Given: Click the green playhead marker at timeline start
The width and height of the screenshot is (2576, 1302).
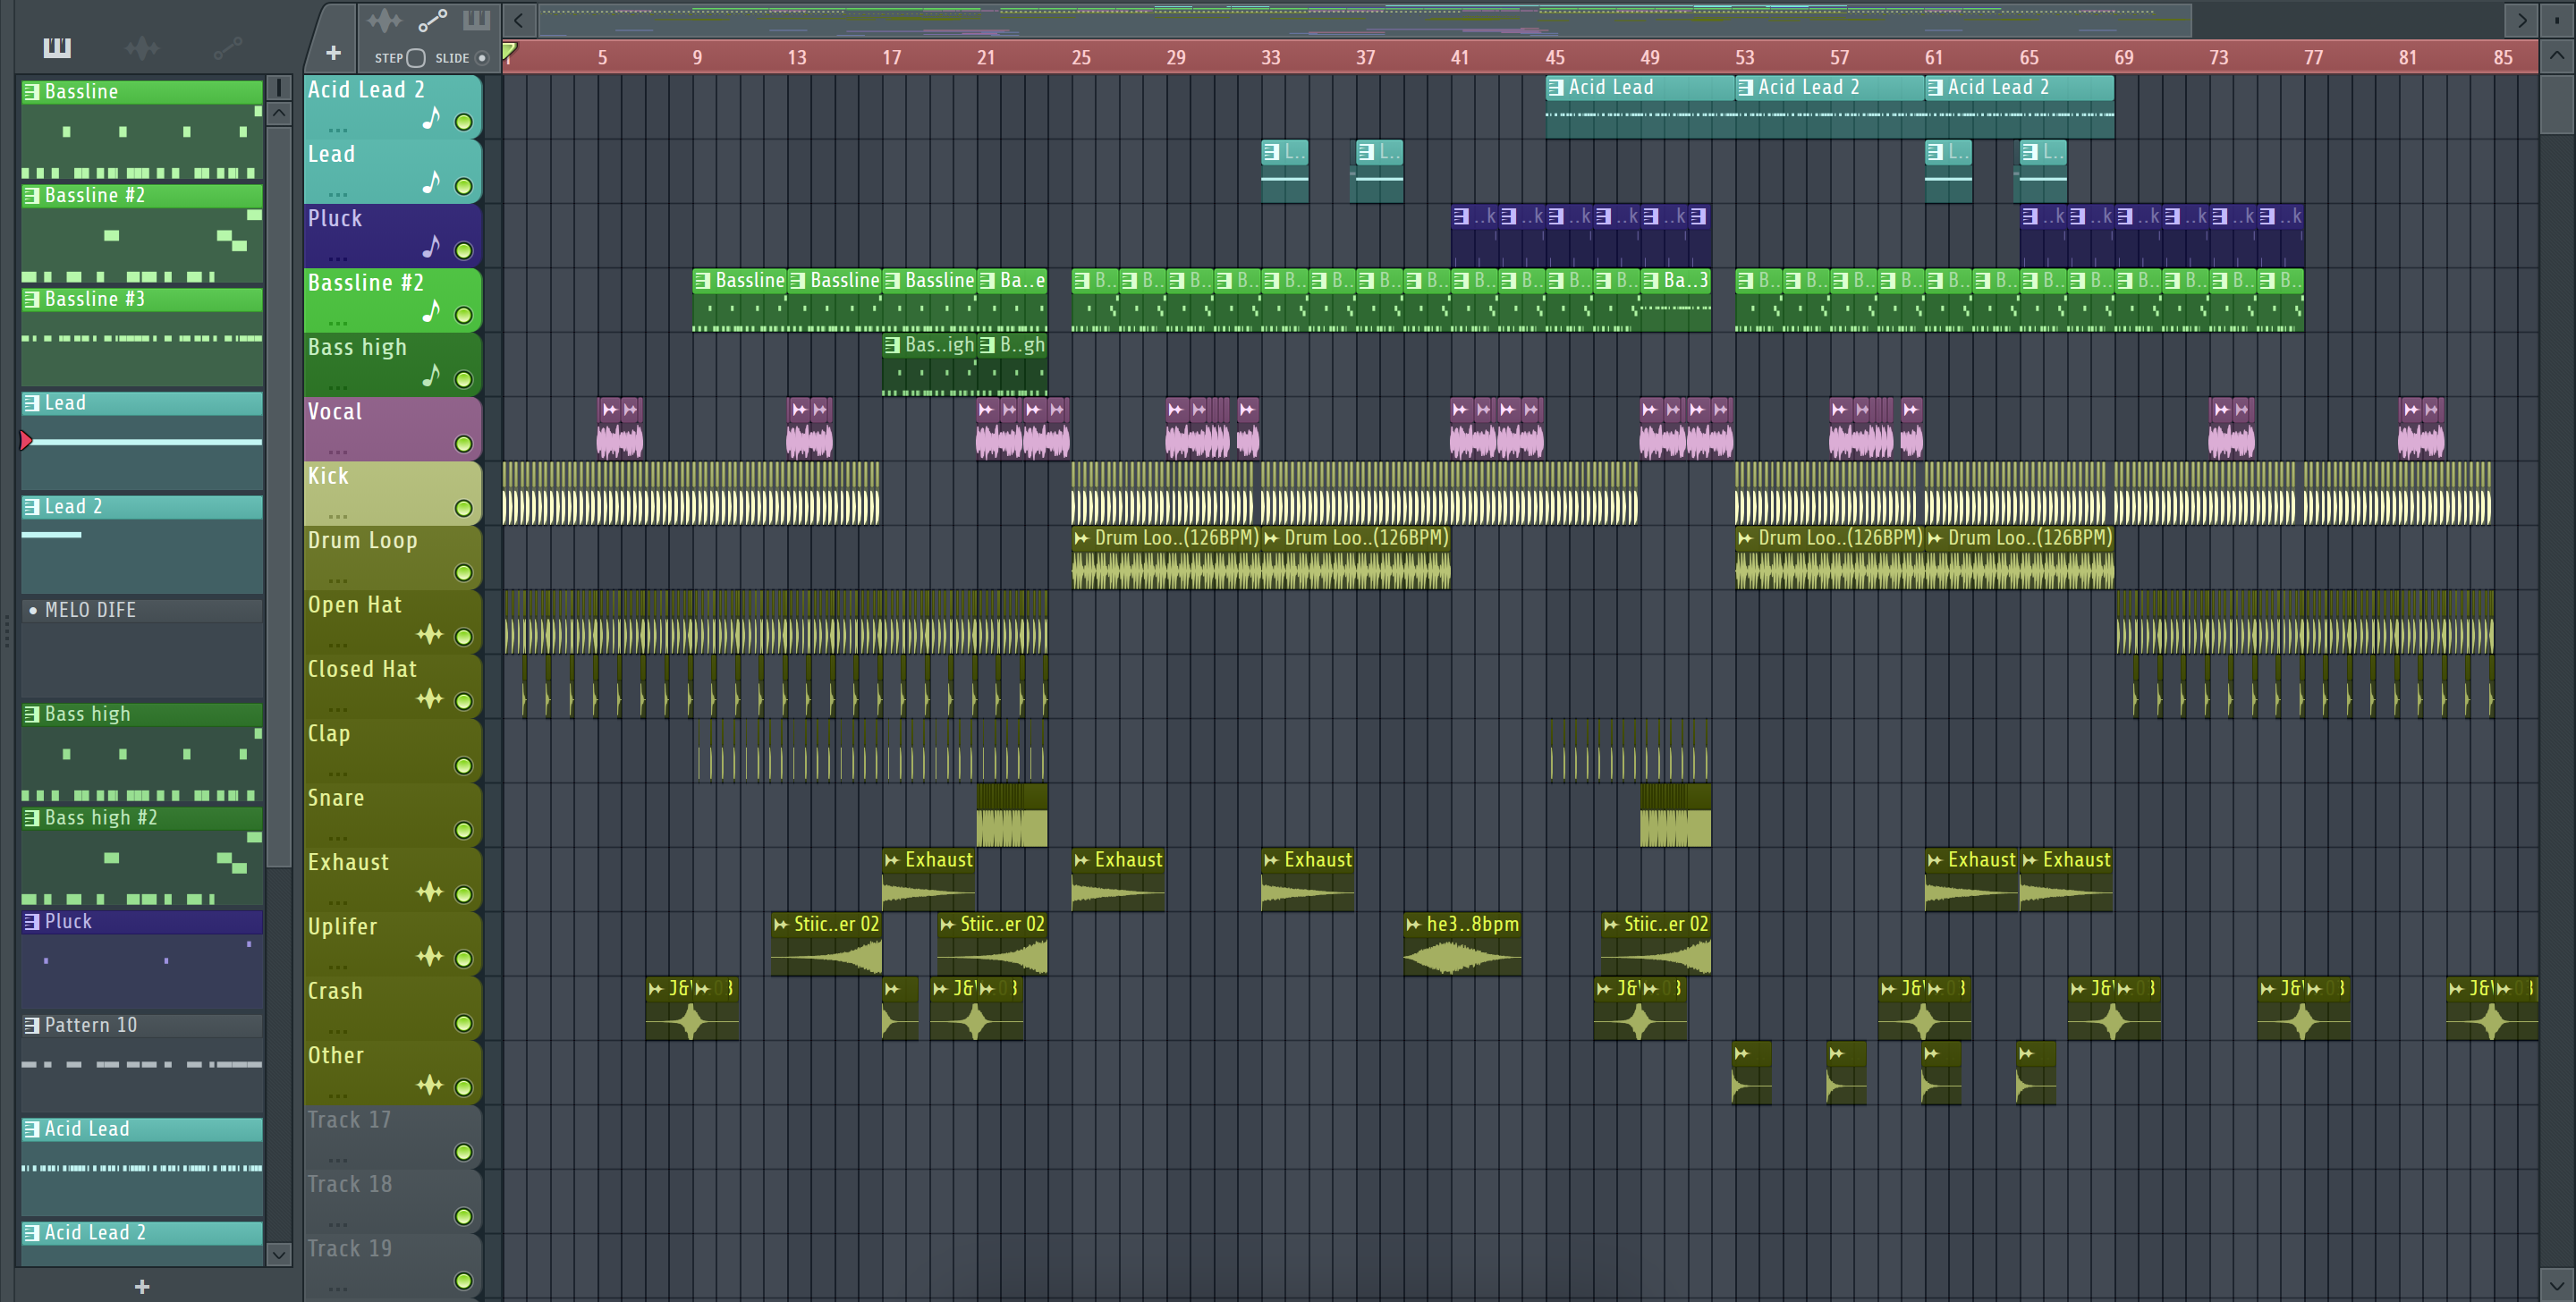Looking at the screenshot, I should coord(509,50).
